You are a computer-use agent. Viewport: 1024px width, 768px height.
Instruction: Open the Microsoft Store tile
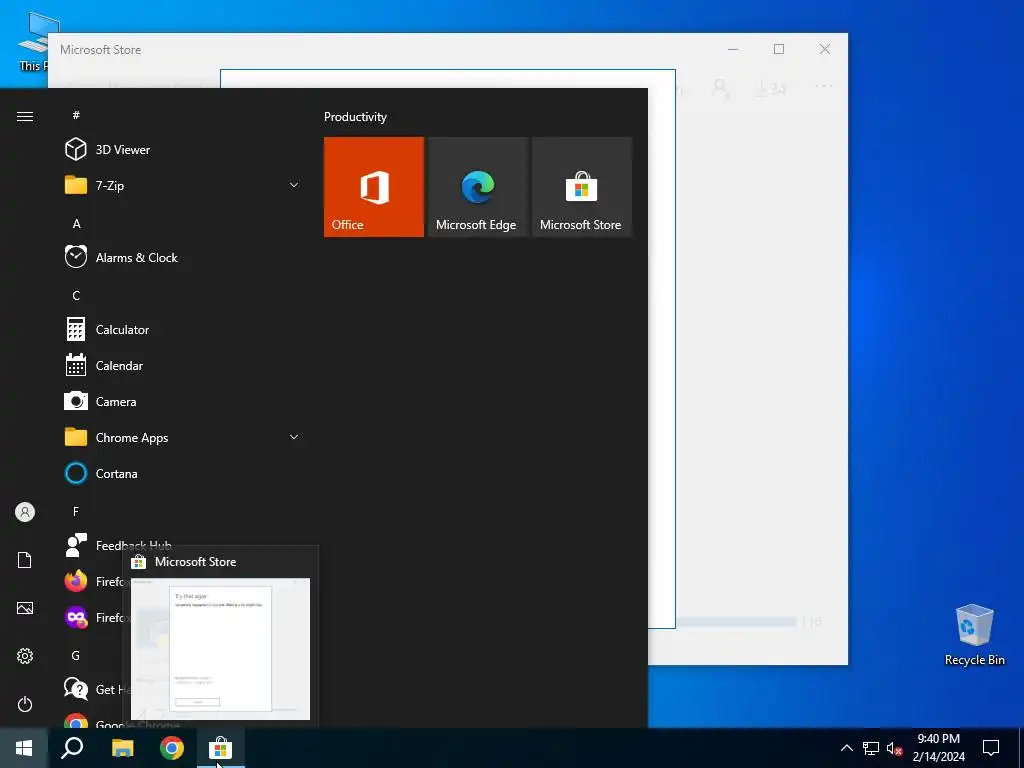point(582,187)
